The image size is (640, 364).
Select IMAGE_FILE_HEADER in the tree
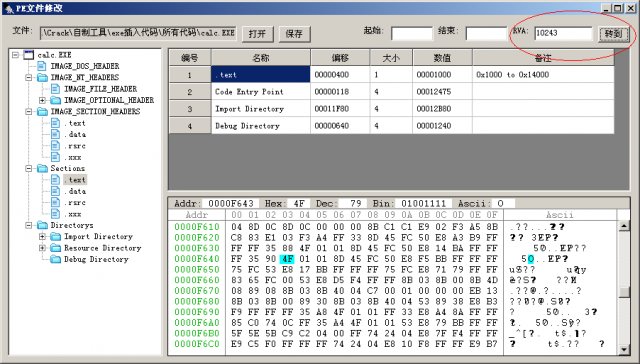[x=100, y=89]
